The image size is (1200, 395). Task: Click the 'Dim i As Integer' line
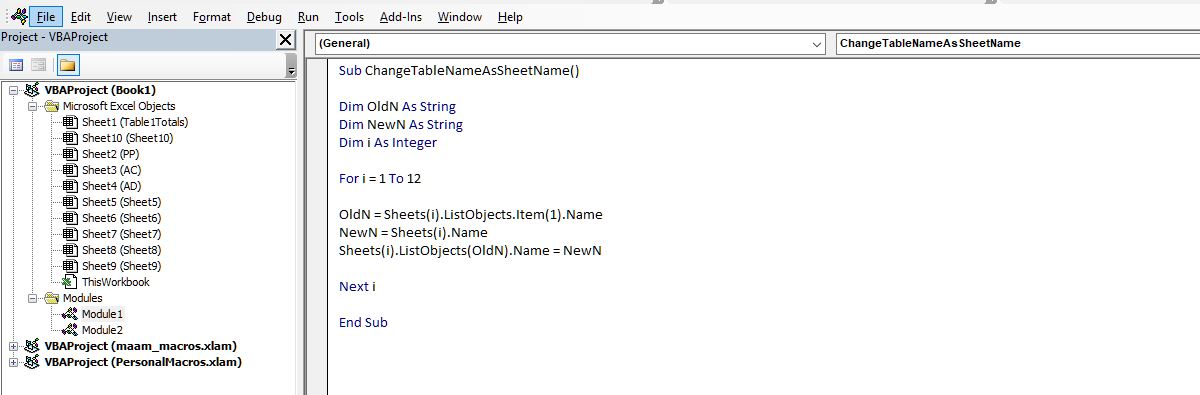pos(388,143)
